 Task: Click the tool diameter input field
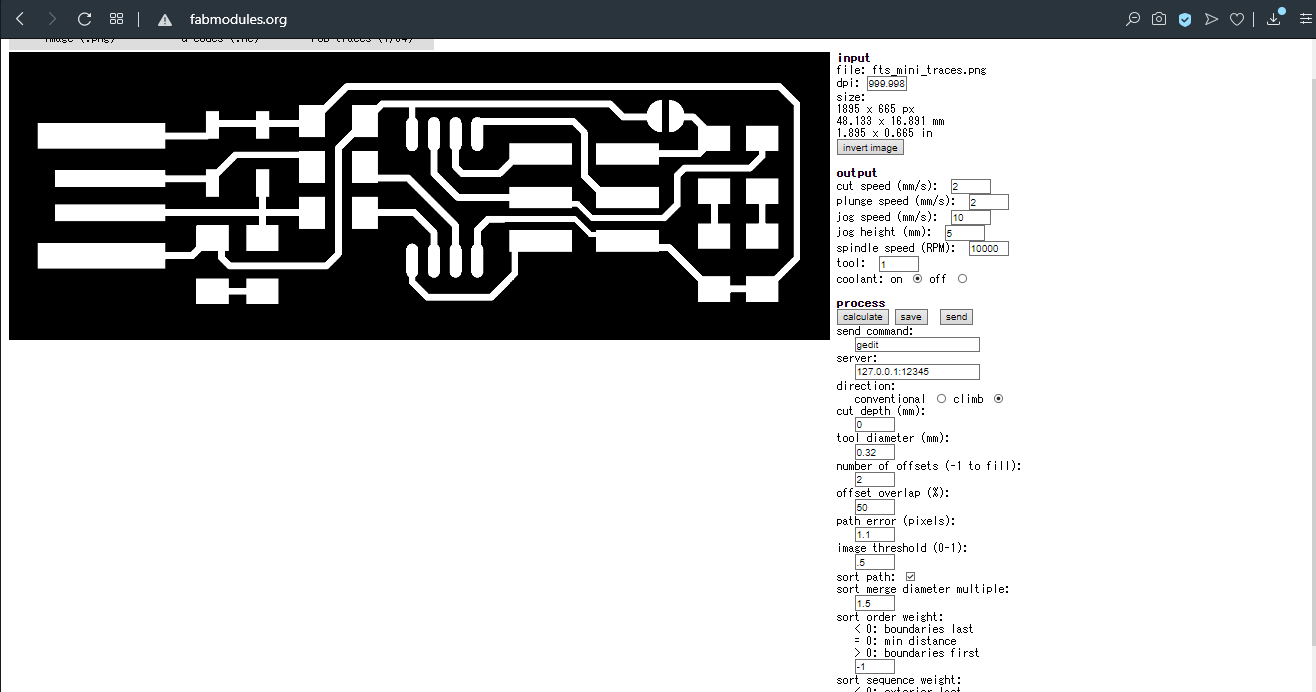click(x=875, y=452)
